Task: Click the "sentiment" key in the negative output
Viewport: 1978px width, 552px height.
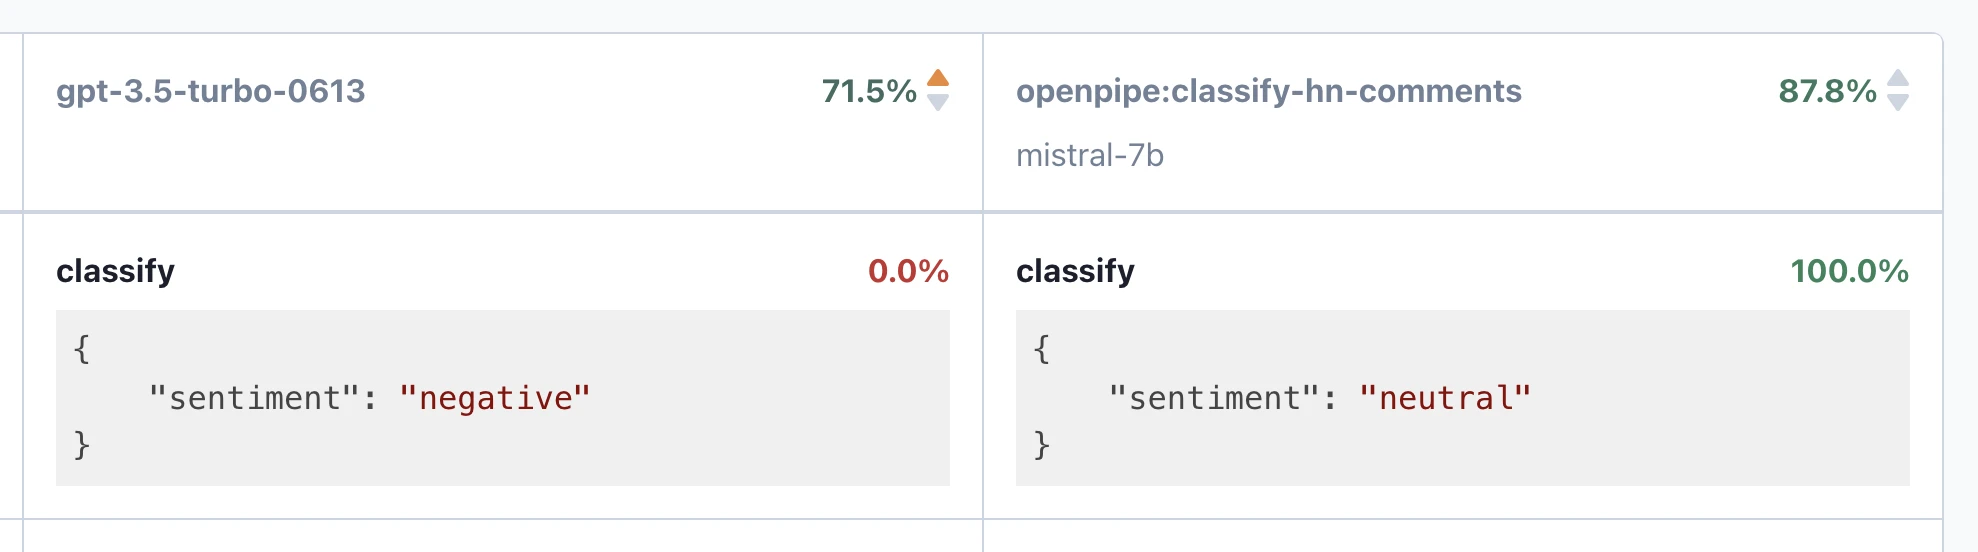Action: coord(254,398)
